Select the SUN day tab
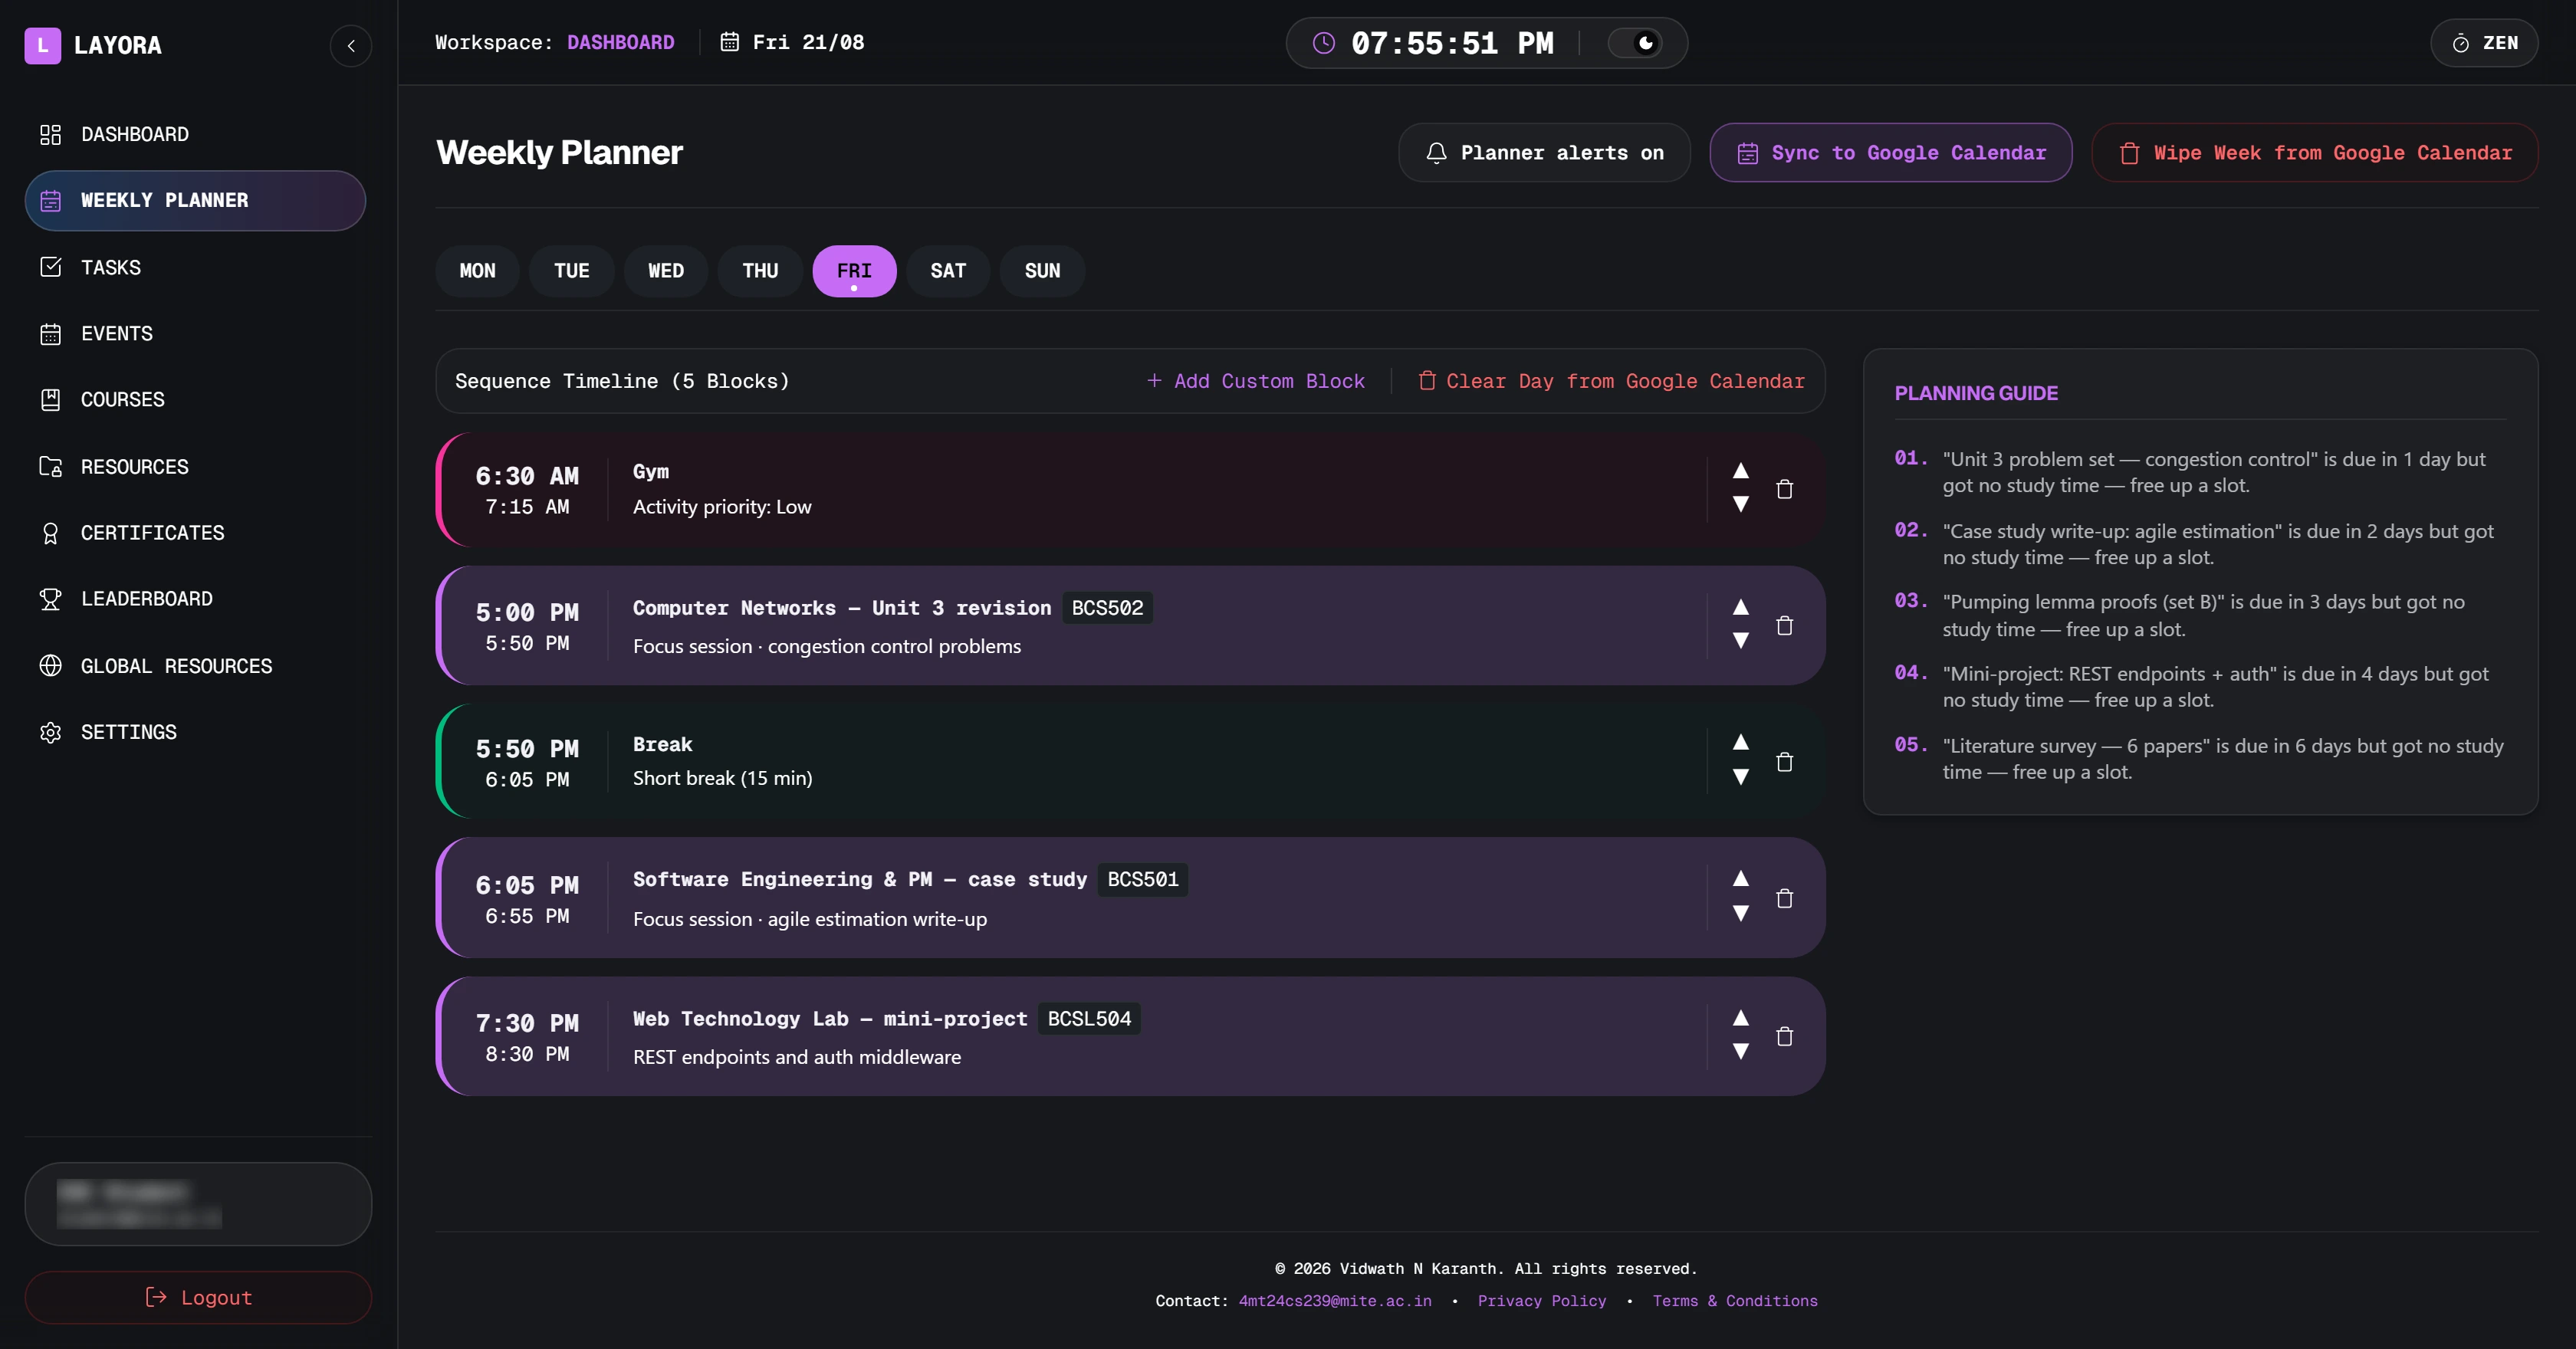 point(1042,271)
